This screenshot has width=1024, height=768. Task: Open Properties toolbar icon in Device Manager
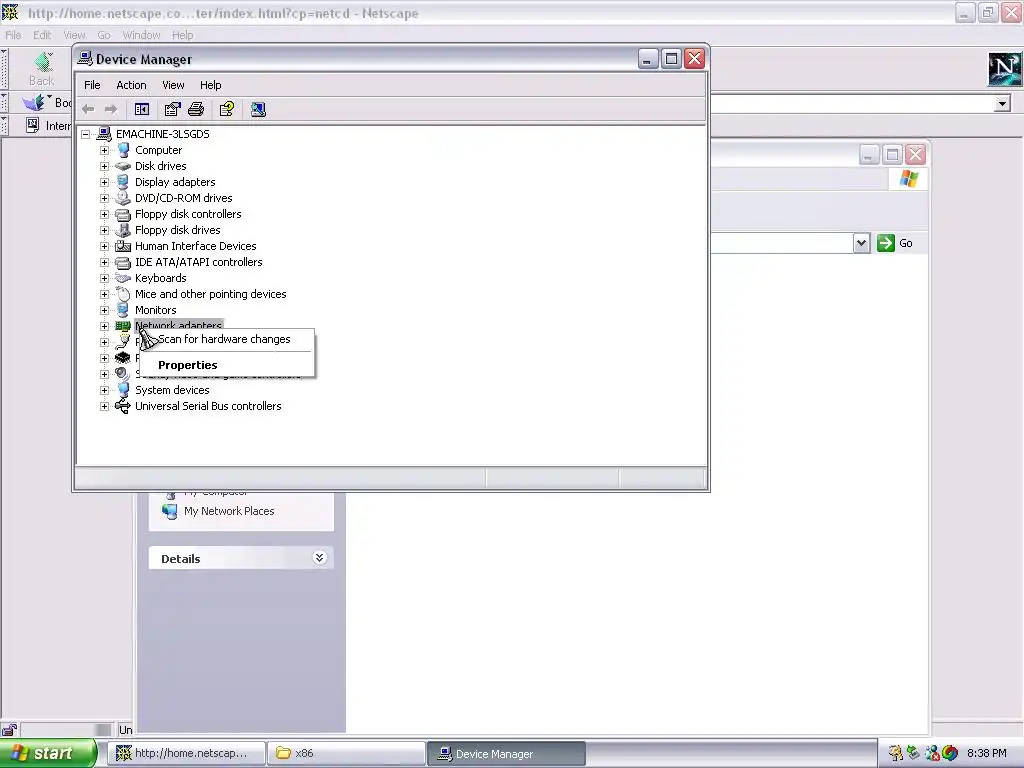(x=172, y=110)
